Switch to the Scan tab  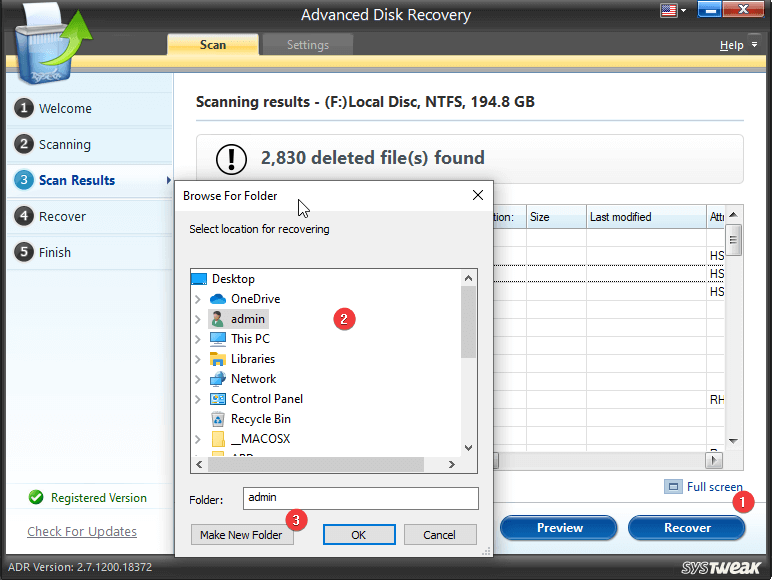click(213, 45)
